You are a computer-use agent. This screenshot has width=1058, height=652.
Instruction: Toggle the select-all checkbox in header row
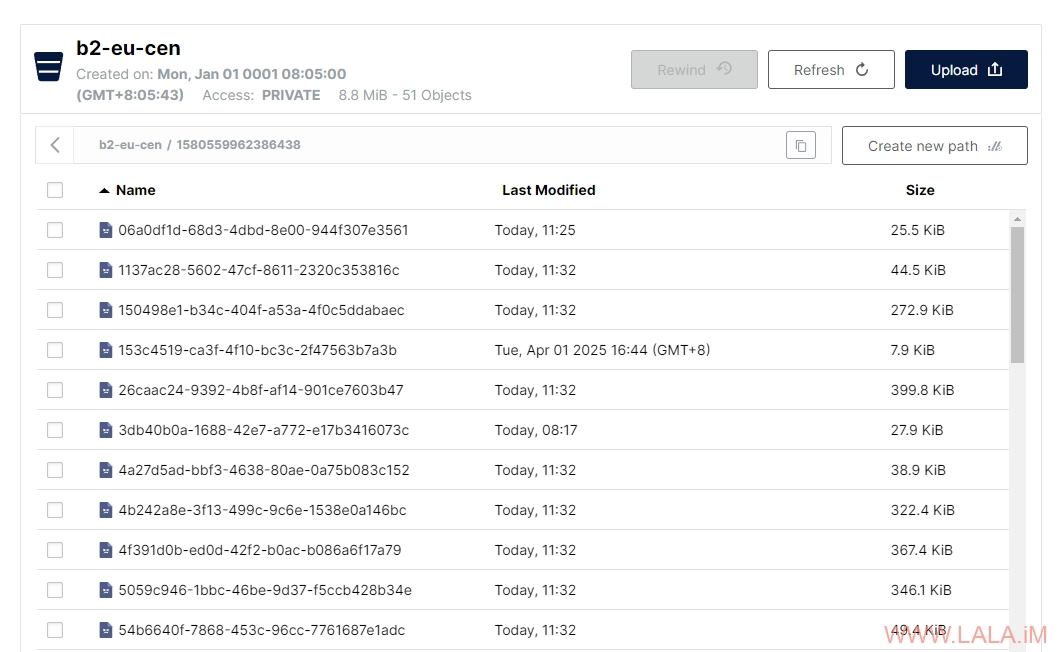55,190
